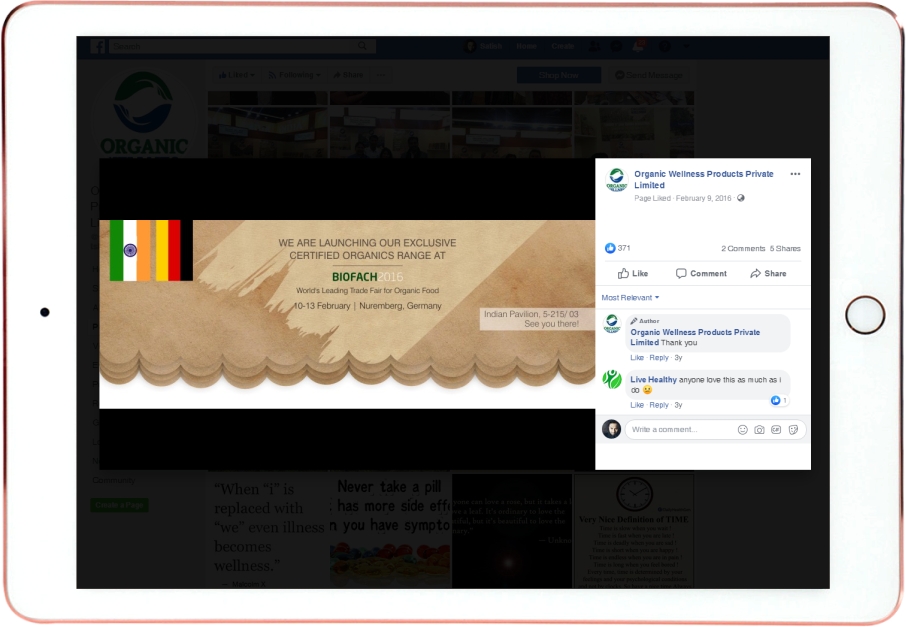Image resolution: width=906 pixels, height=627 pixels.
Task: Post a GIF using the GIF icon
Action: 776,430
